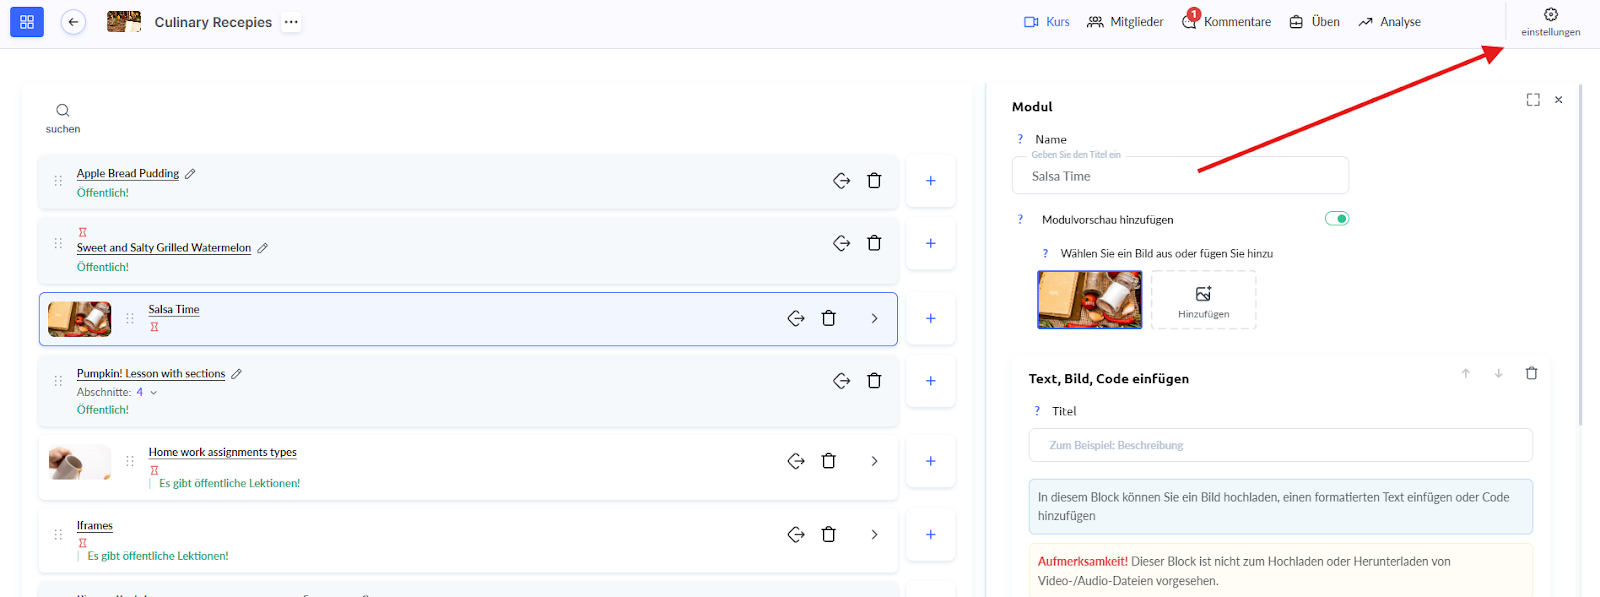
Task: Click share/move icon on Pumpkin lesson row
Action: tap(841, 381)
